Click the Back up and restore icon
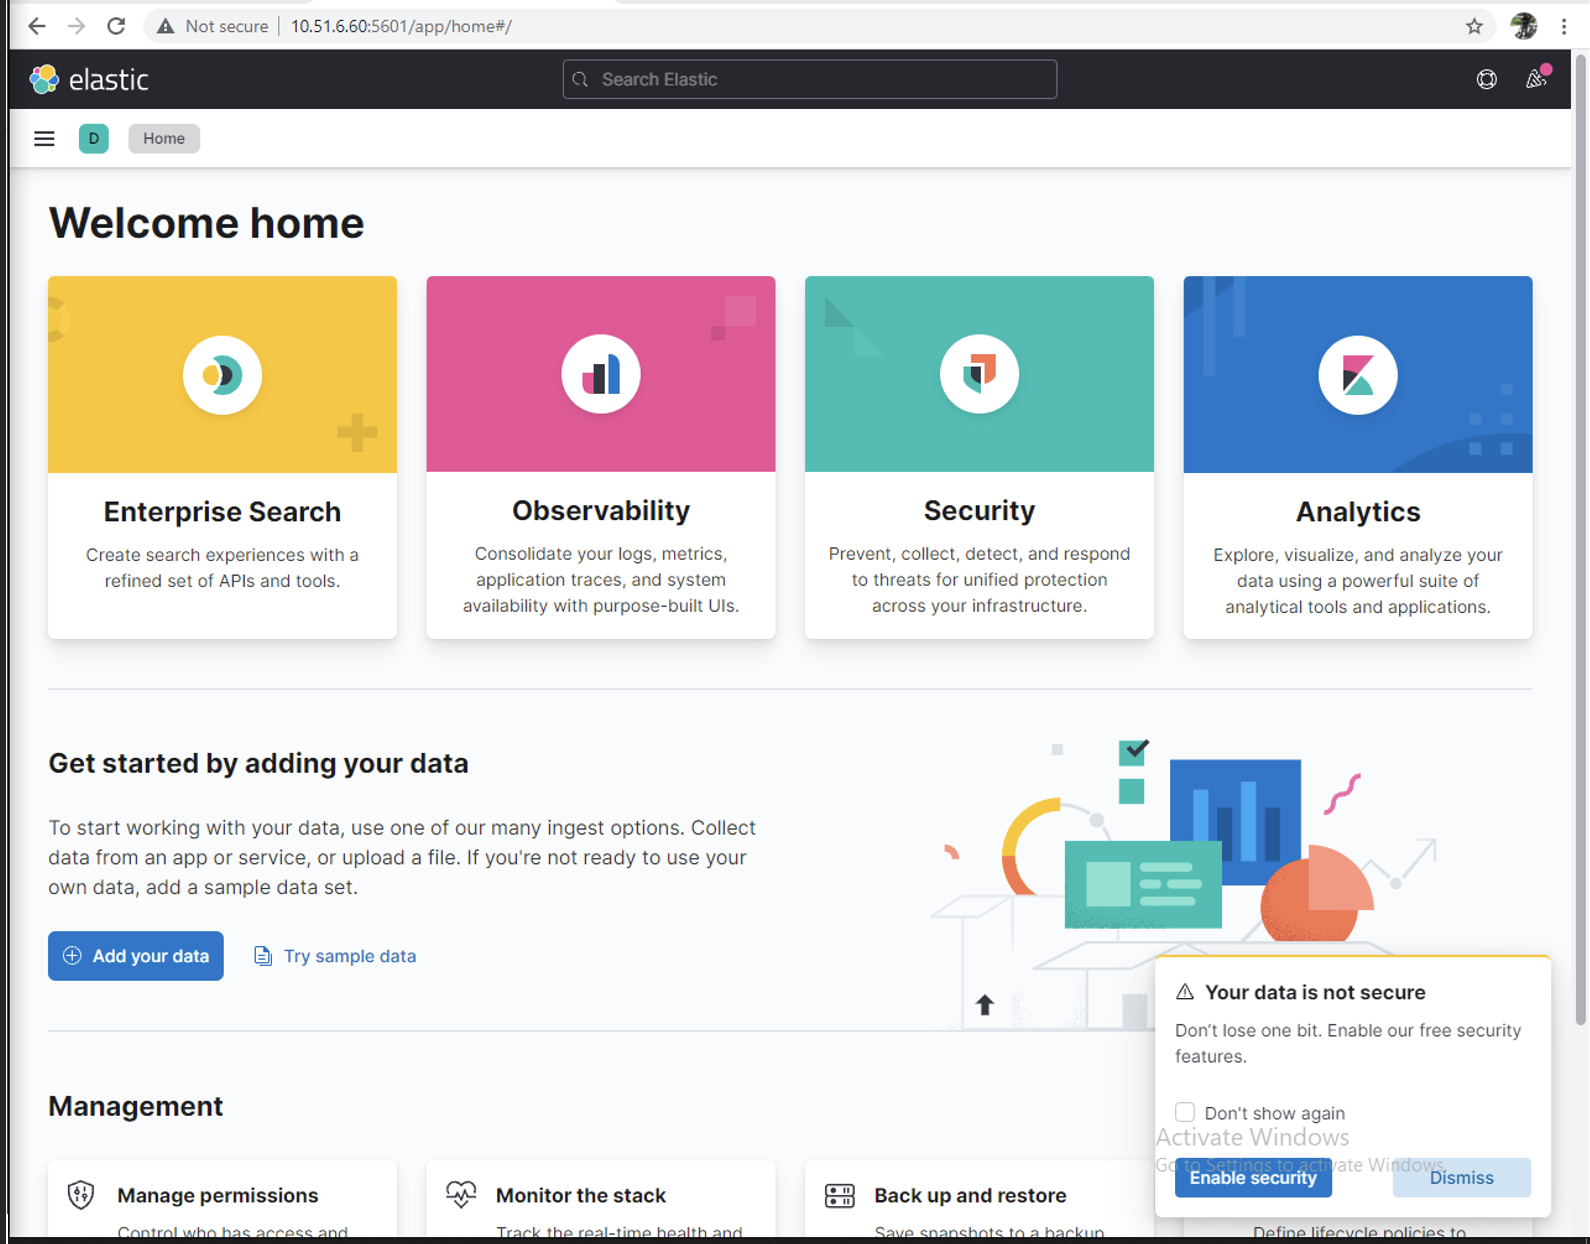 click(x=840, y=1195)
